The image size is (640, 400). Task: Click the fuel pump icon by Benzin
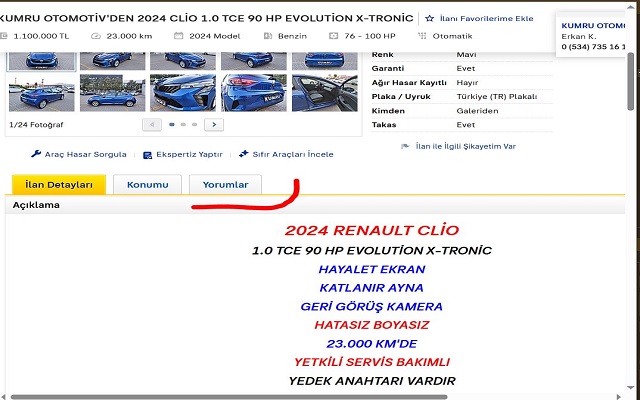[268, 36]
